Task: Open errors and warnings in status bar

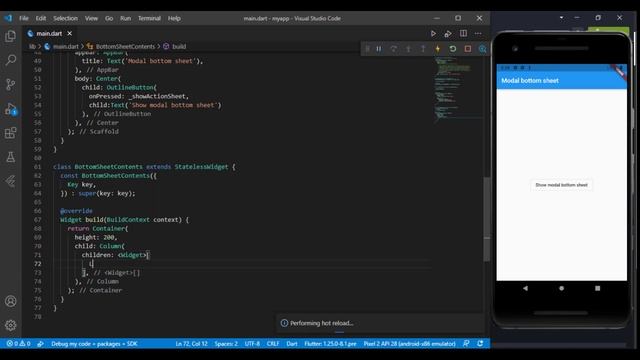Action: pyautogui.click(x=18, y=344)
